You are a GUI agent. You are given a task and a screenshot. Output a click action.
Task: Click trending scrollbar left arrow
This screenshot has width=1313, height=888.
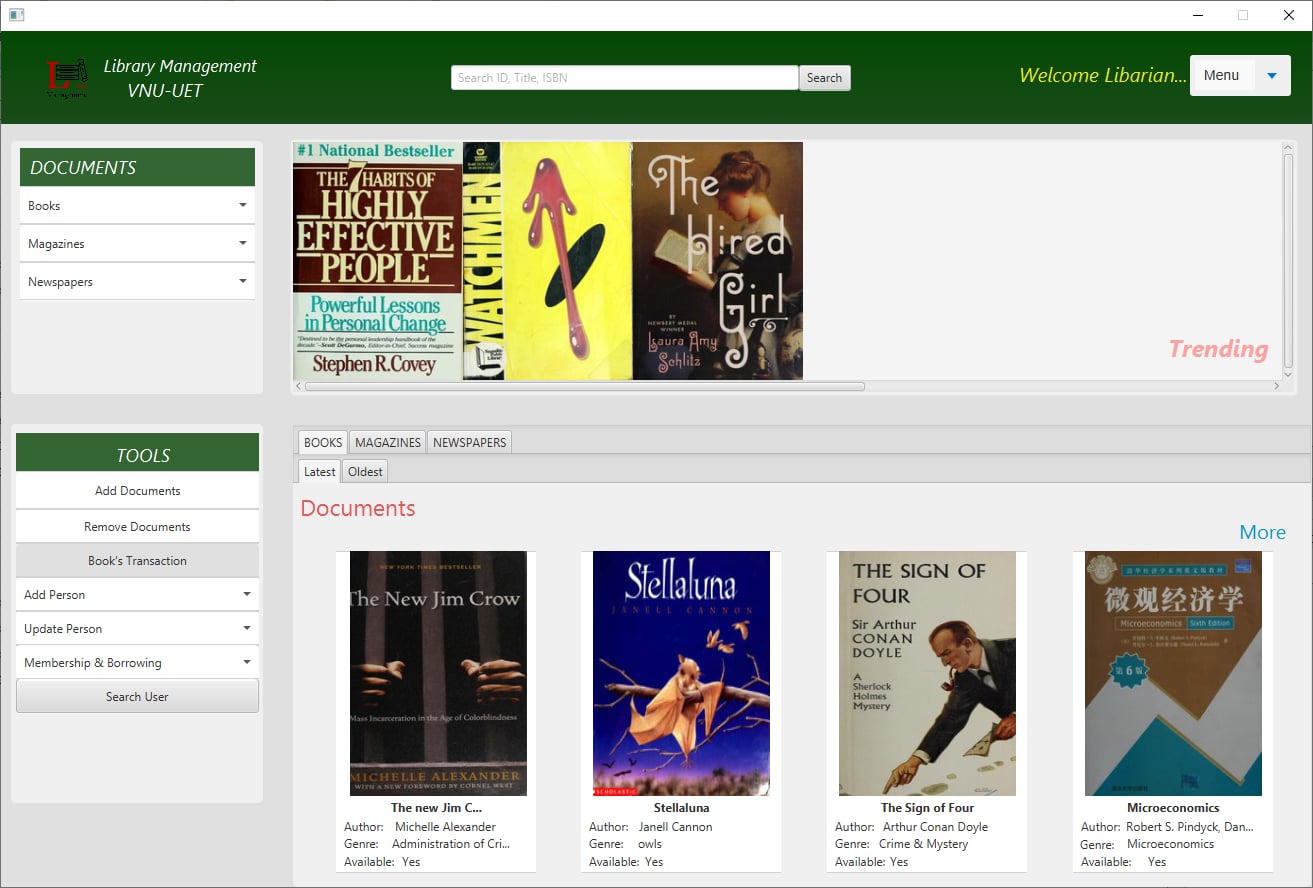[297, 386]
